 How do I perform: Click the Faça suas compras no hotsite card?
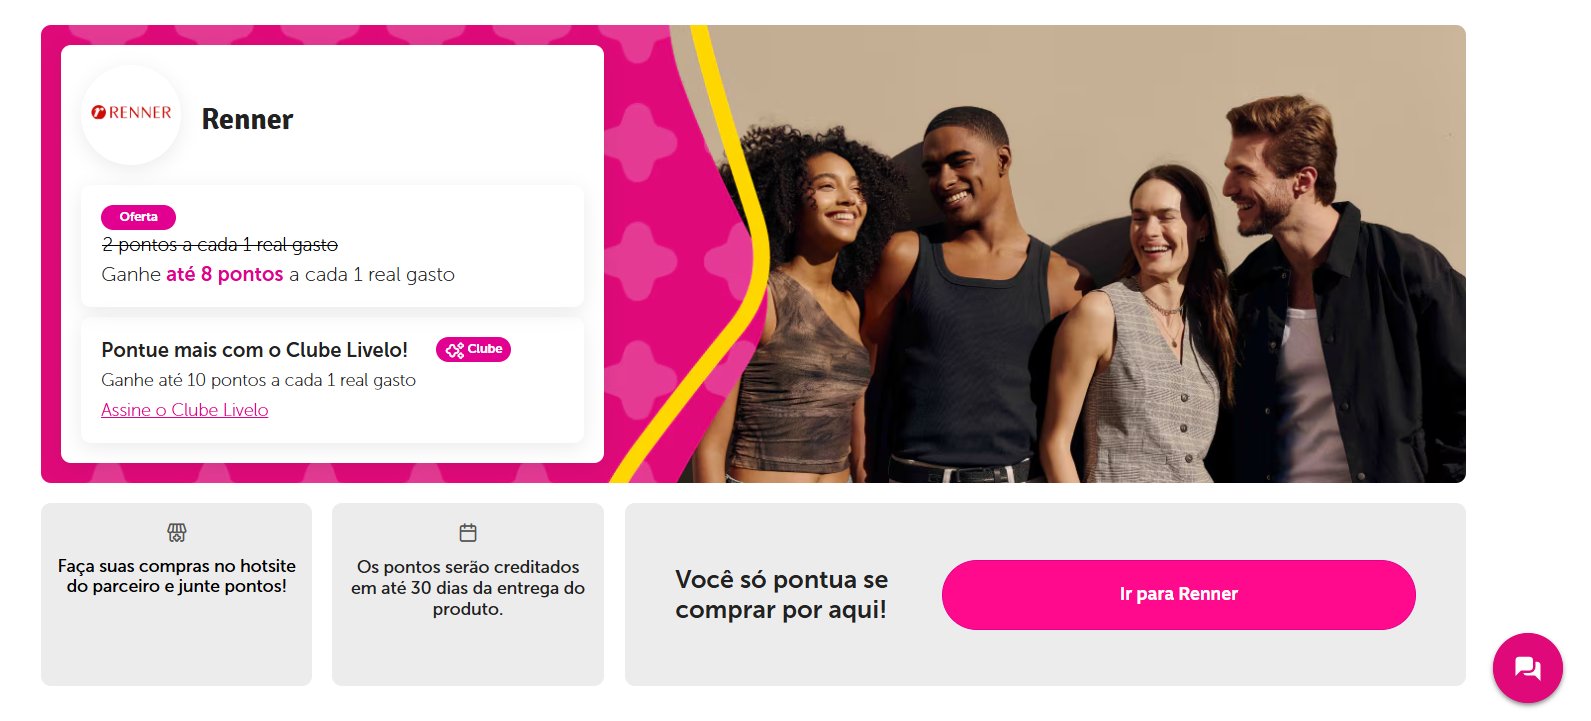[176, 594]
